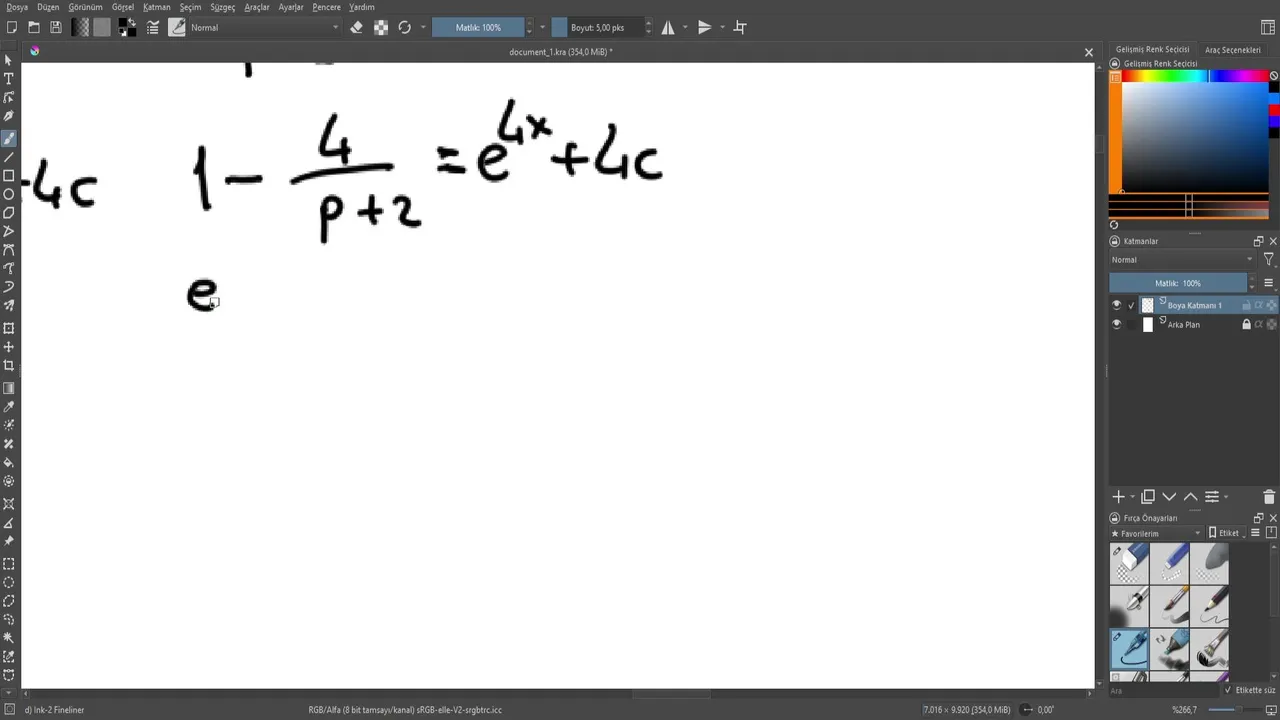Open the Süzgeç menu
The width and height of the screenshot is (1280, 720).
[x=222, y=7]
